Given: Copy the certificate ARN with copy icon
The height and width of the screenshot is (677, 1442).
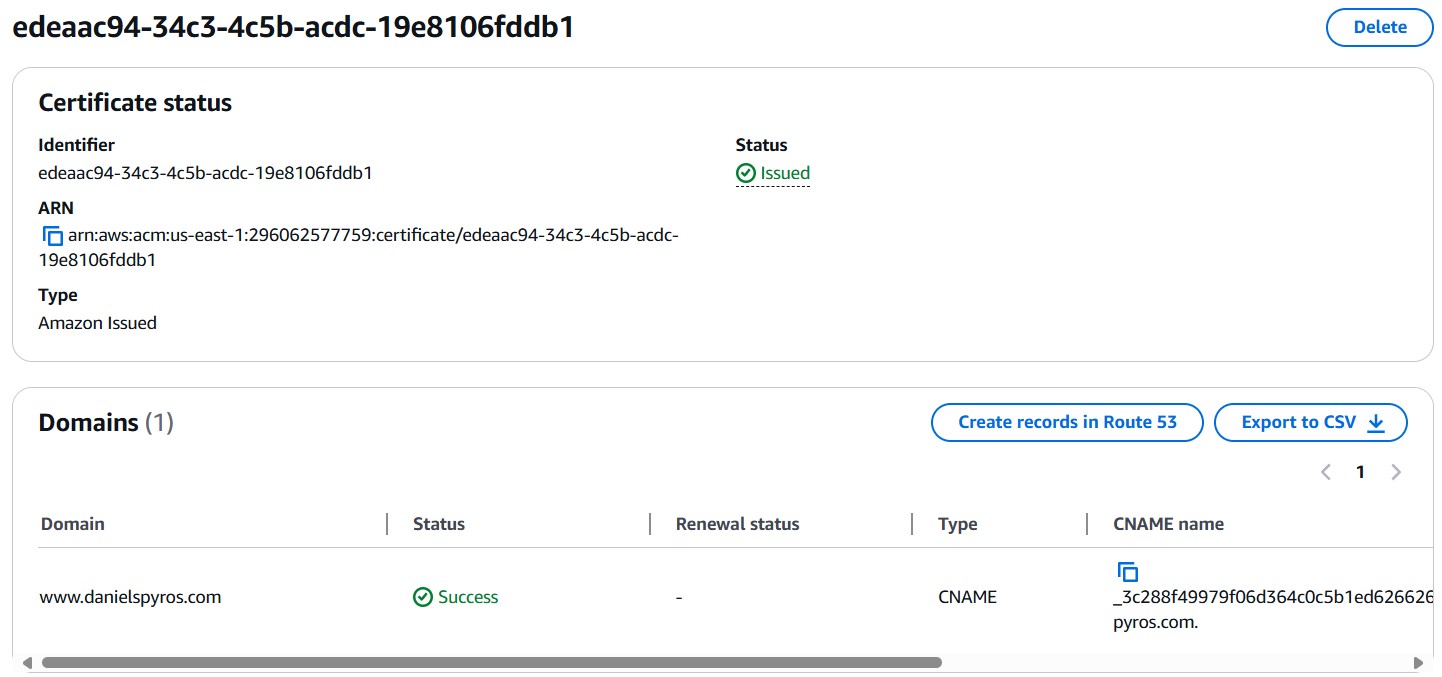Looking at the screenshot, I should pos(52,237).
